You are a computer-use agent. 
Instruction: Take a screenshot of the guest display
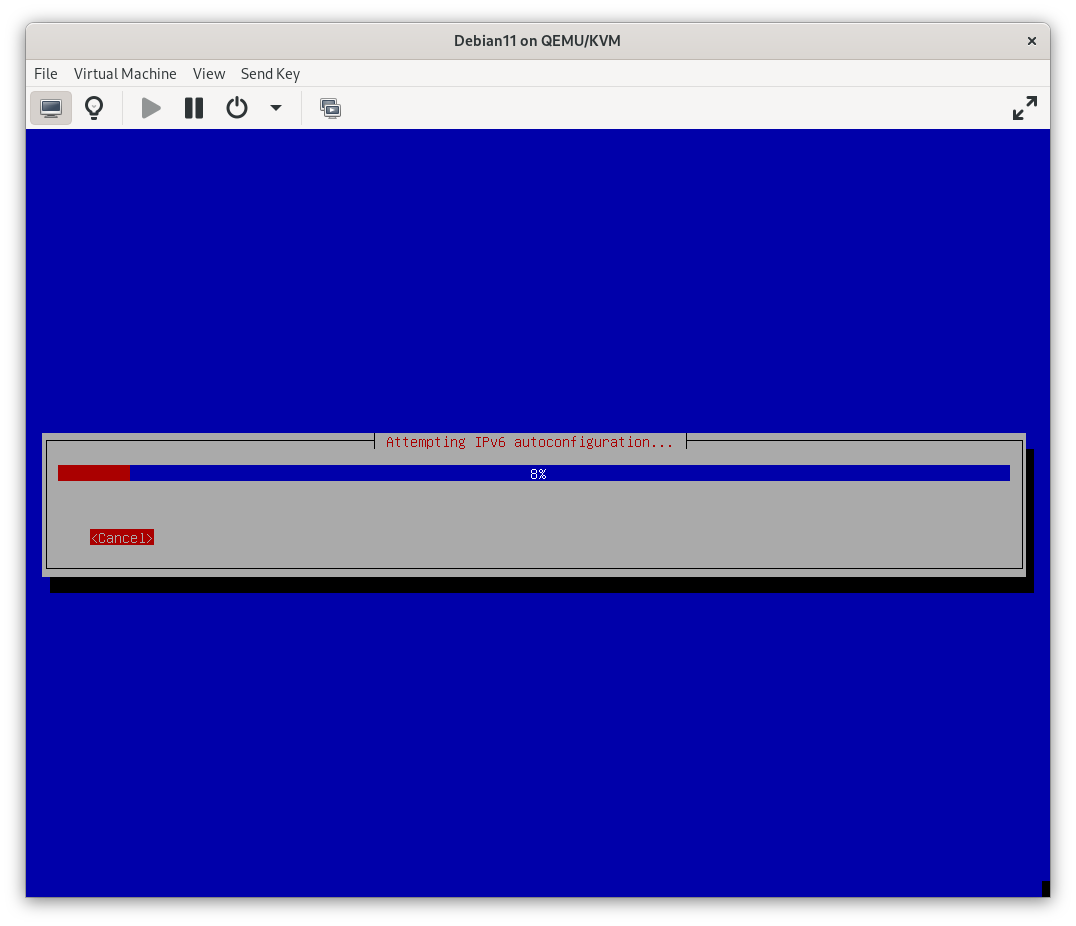tap(330, 107)
